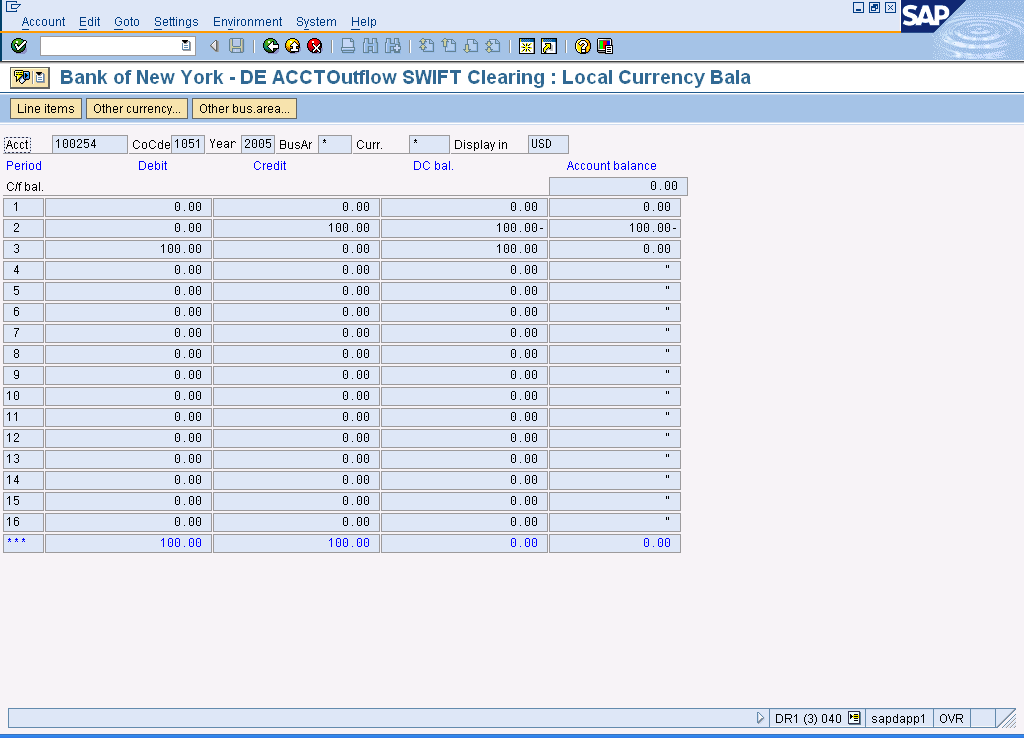This screenshot has height=738, width=1024.
Task: Click the BusAr field
Action: click(x=335, y=144)
